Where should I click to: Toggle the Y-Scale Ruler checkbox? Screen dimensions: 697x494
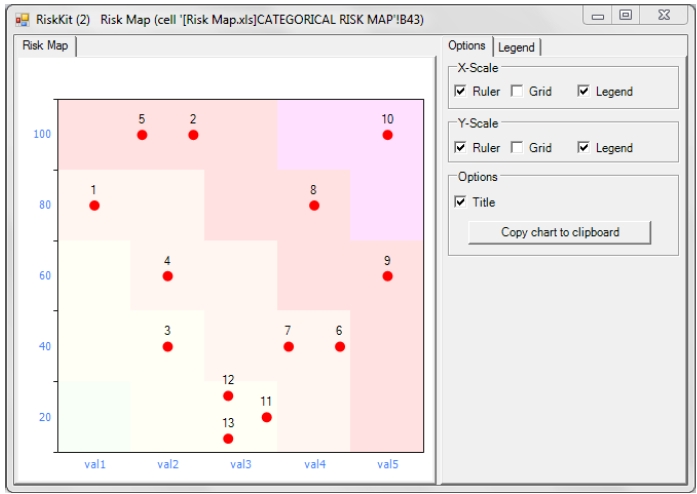(x=461, y=147)
